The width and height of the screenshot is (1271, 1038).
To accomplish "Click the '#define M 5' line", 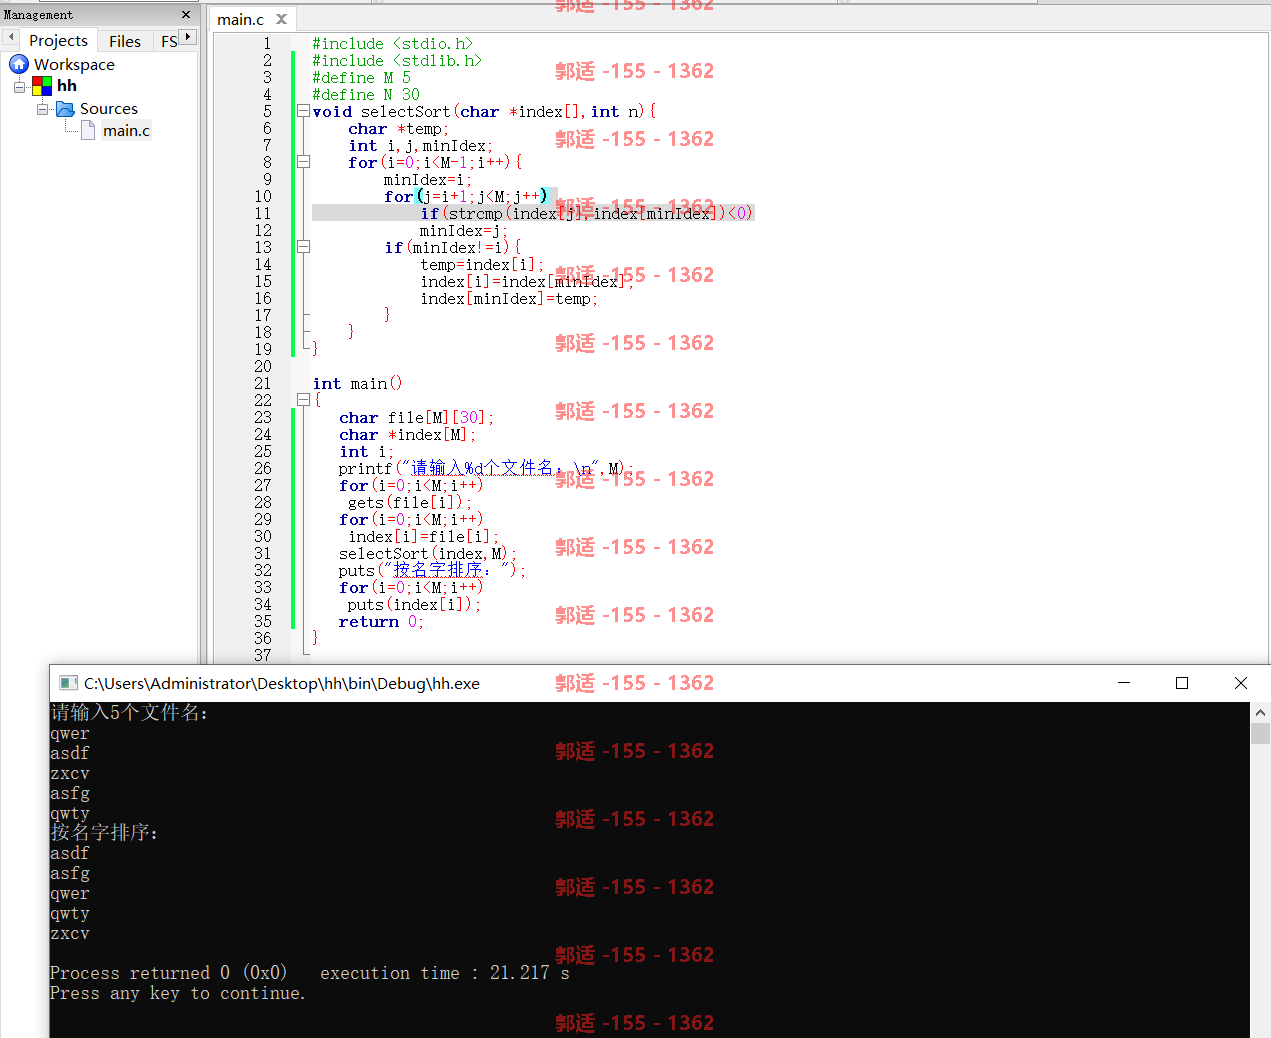I will click(361, 77).
